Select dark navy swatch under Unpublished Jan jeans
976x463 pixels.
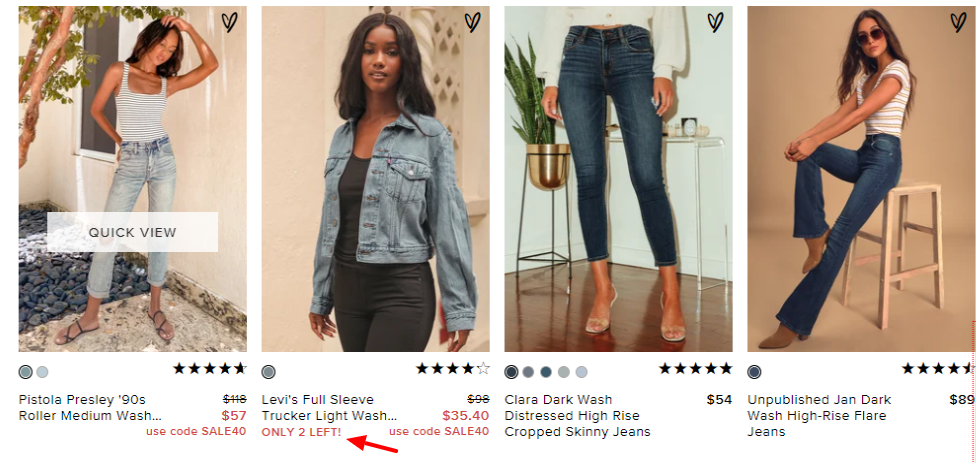(754, 372)
